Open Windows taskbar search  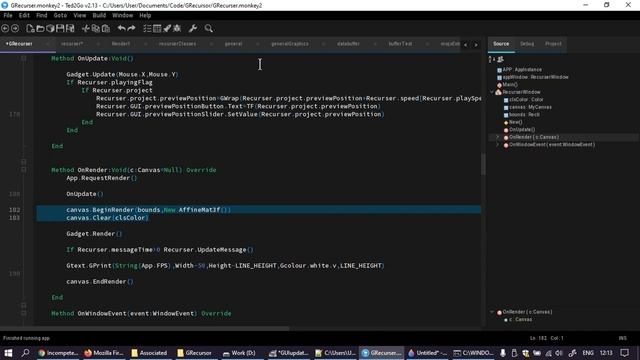(25, 353)
